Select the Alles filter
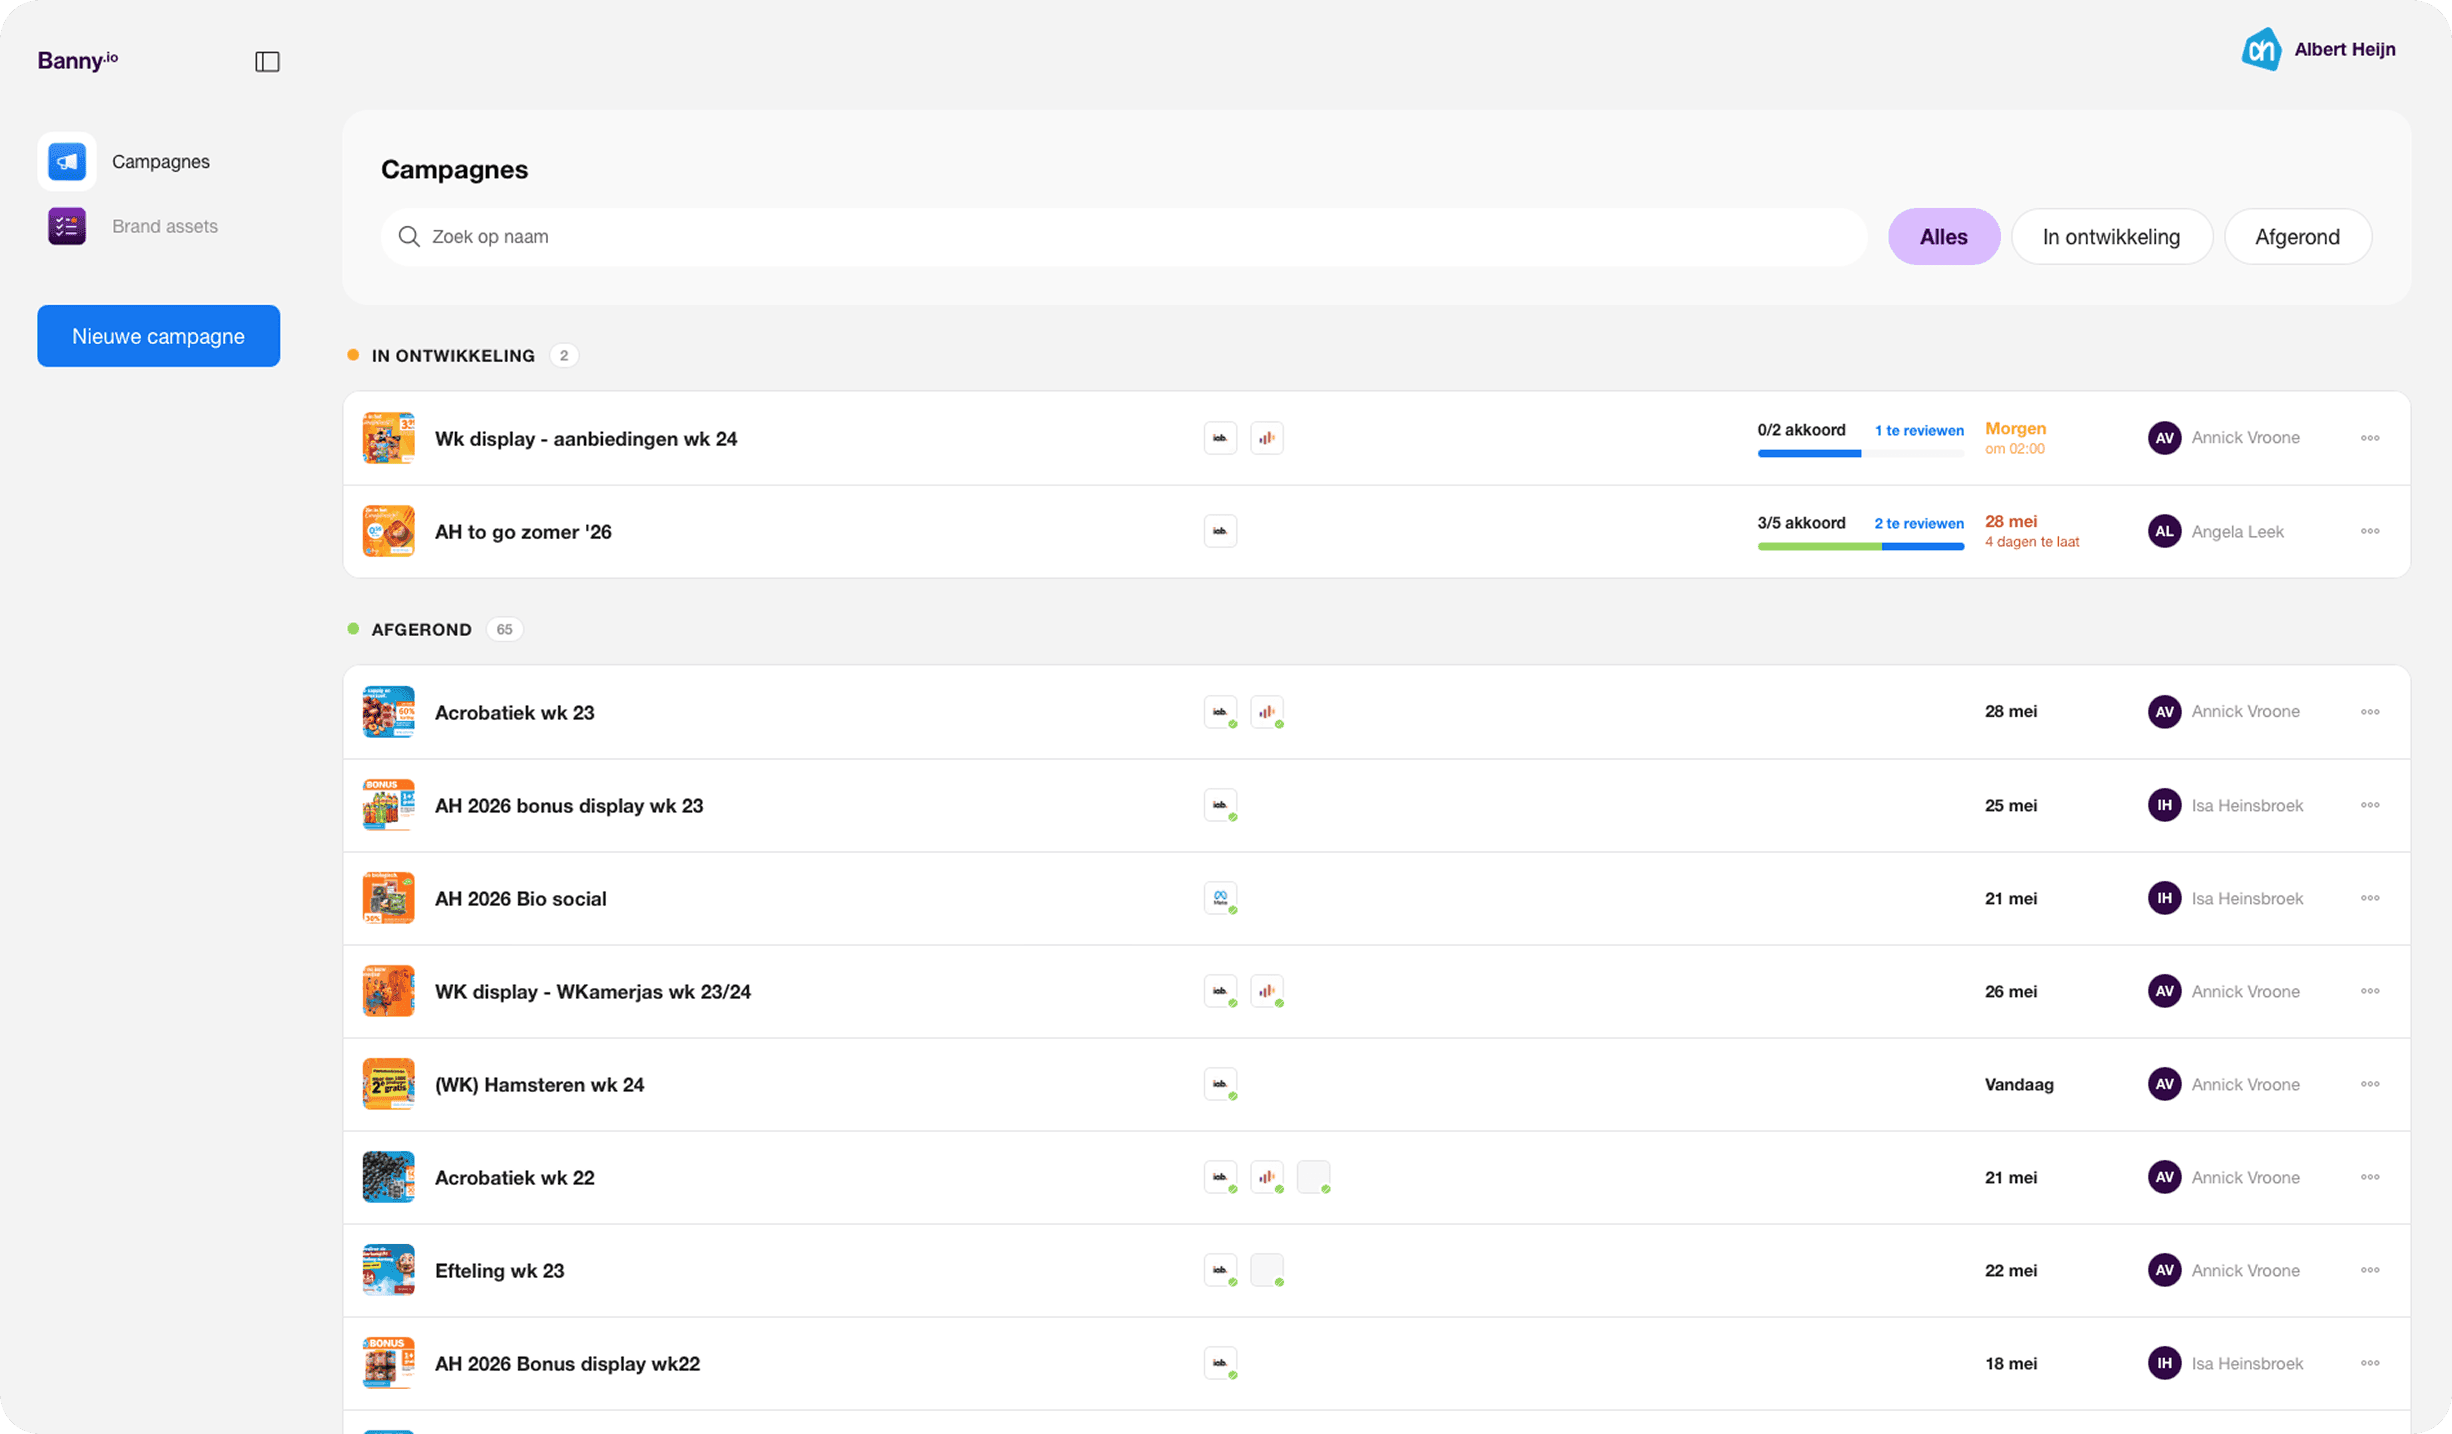Screen dimensions: 2452x1434 click(x=1943, y=237)
